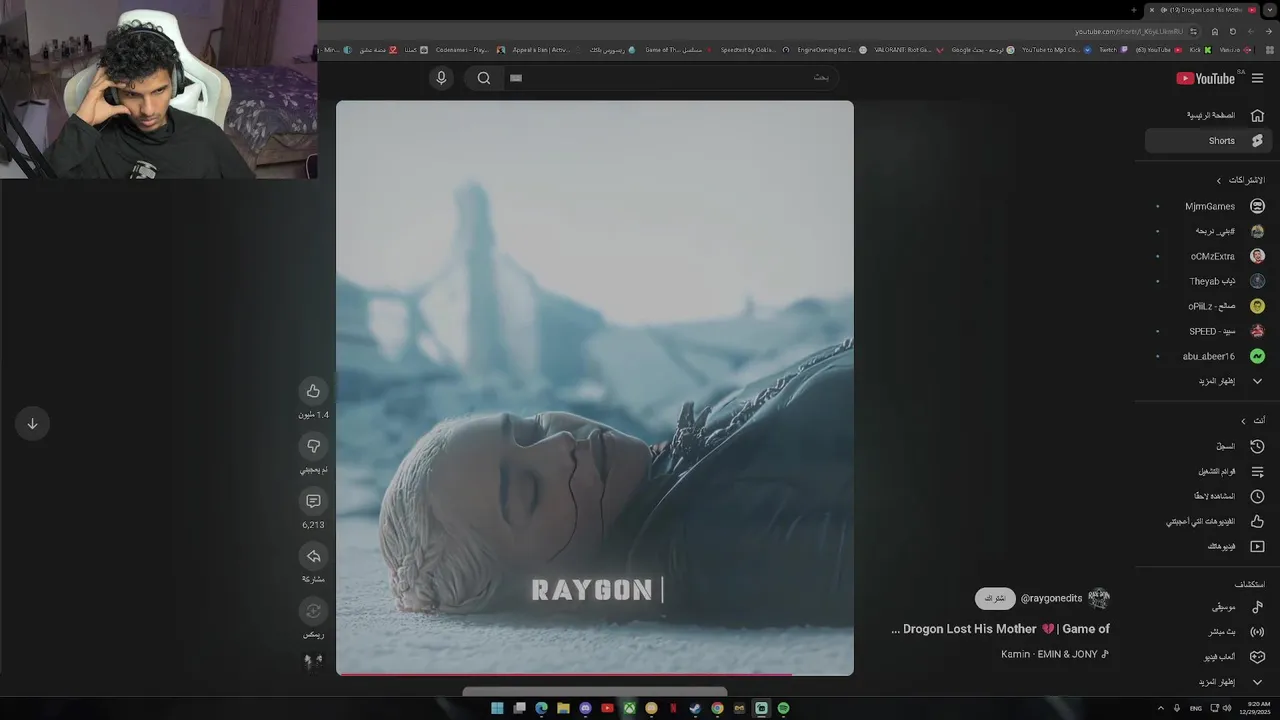Open comments showing 6,213
Image resolution: width=1280 pixels, height=720 pixels.
pos(313,500)
